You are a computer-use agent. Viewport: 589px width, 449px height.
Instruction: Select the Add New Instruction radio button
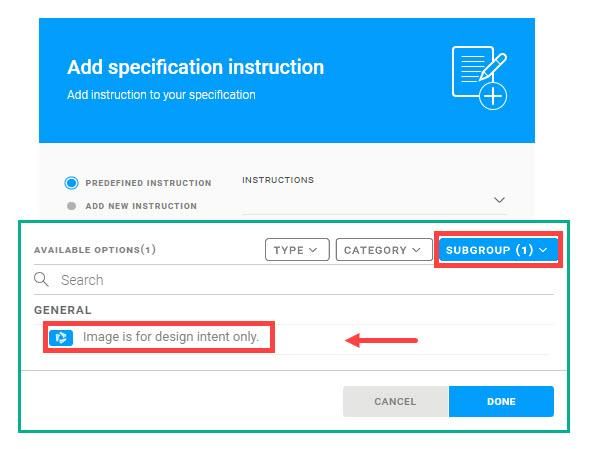click(71, 206)
